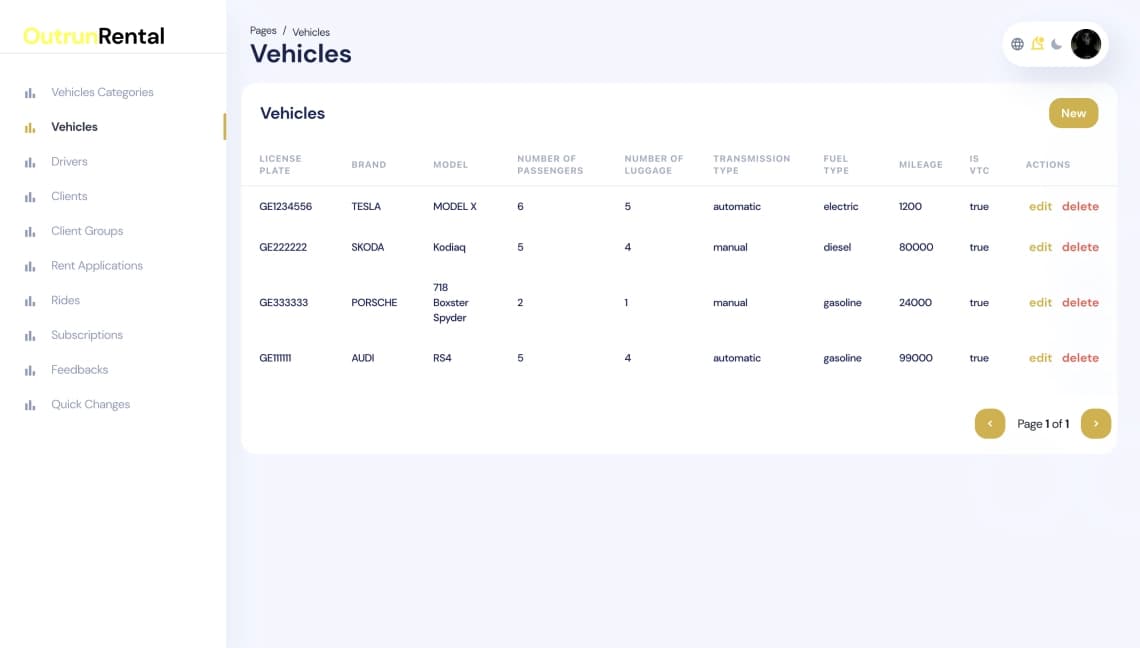Click the Feedbacks sidebar icon
The image size is (1140, 648).
tap(30, 370)
